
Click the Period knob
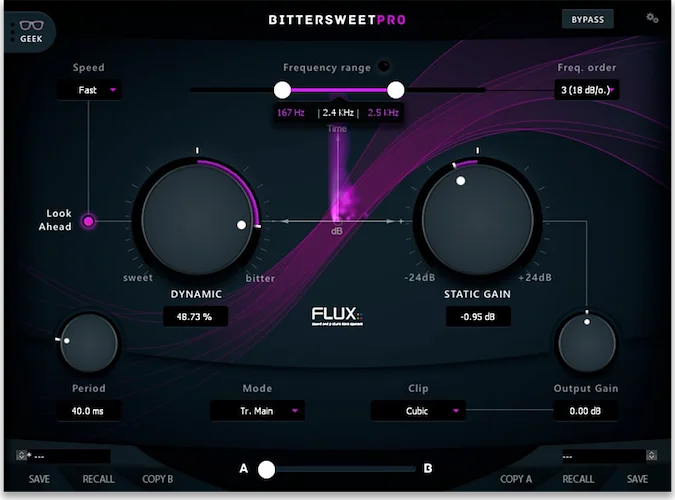pos(89,343)
